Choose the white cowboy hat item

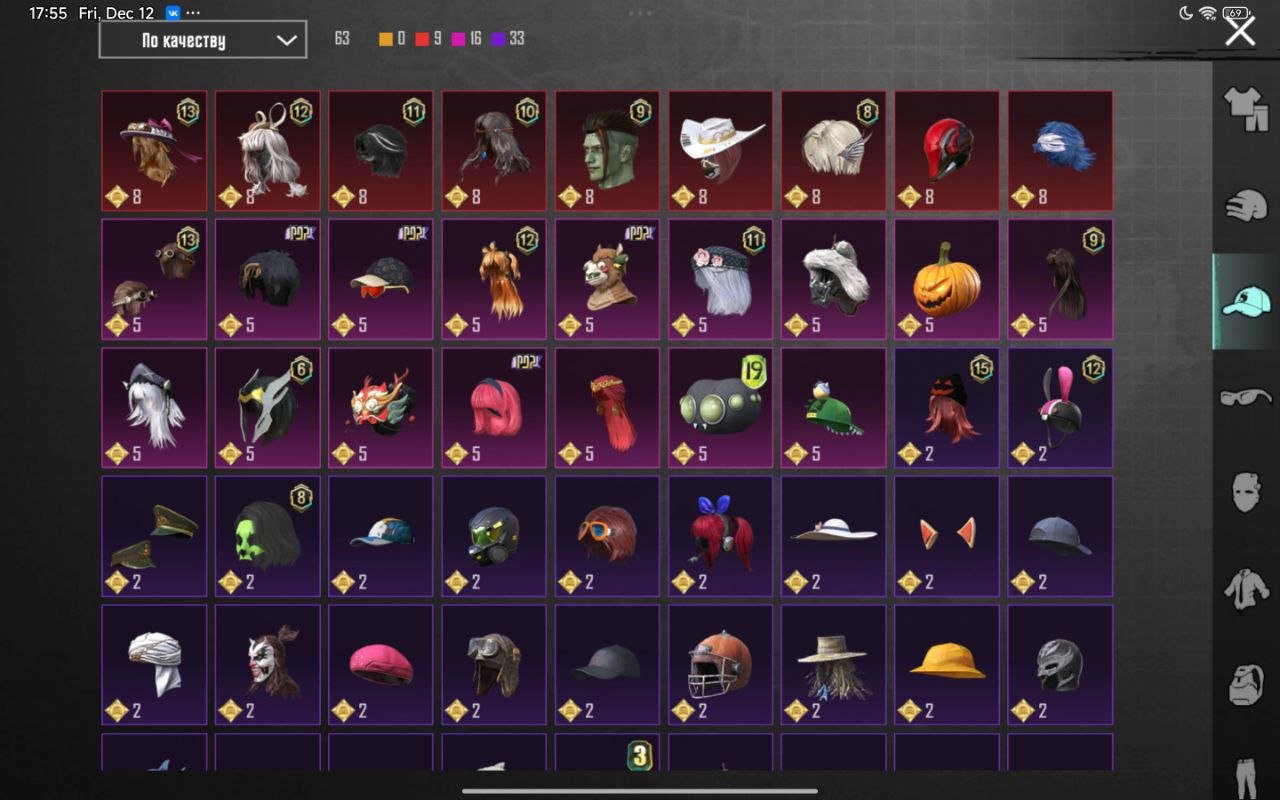720,151
